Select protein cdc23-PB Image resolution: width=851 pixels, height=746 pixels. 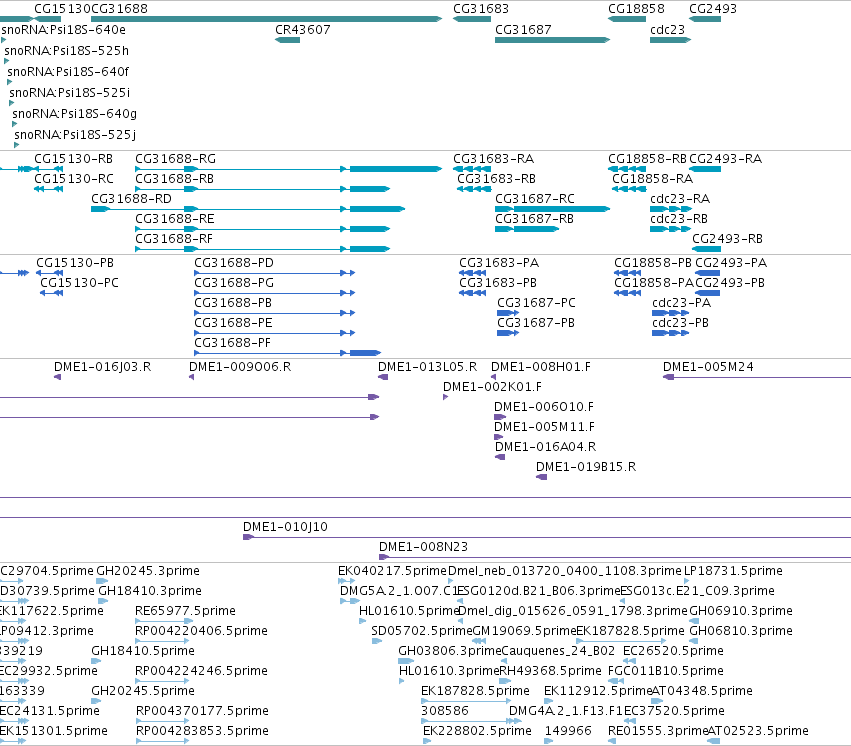coord(670,334)
